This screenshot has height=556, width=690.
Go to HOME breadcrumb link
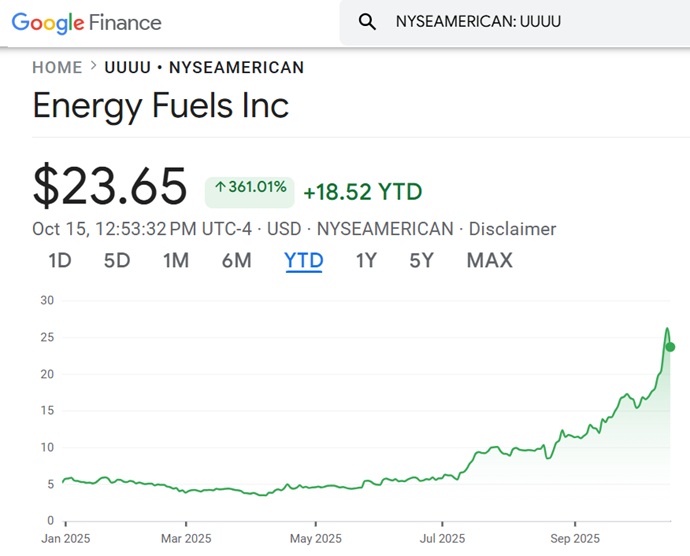[57, 68]
